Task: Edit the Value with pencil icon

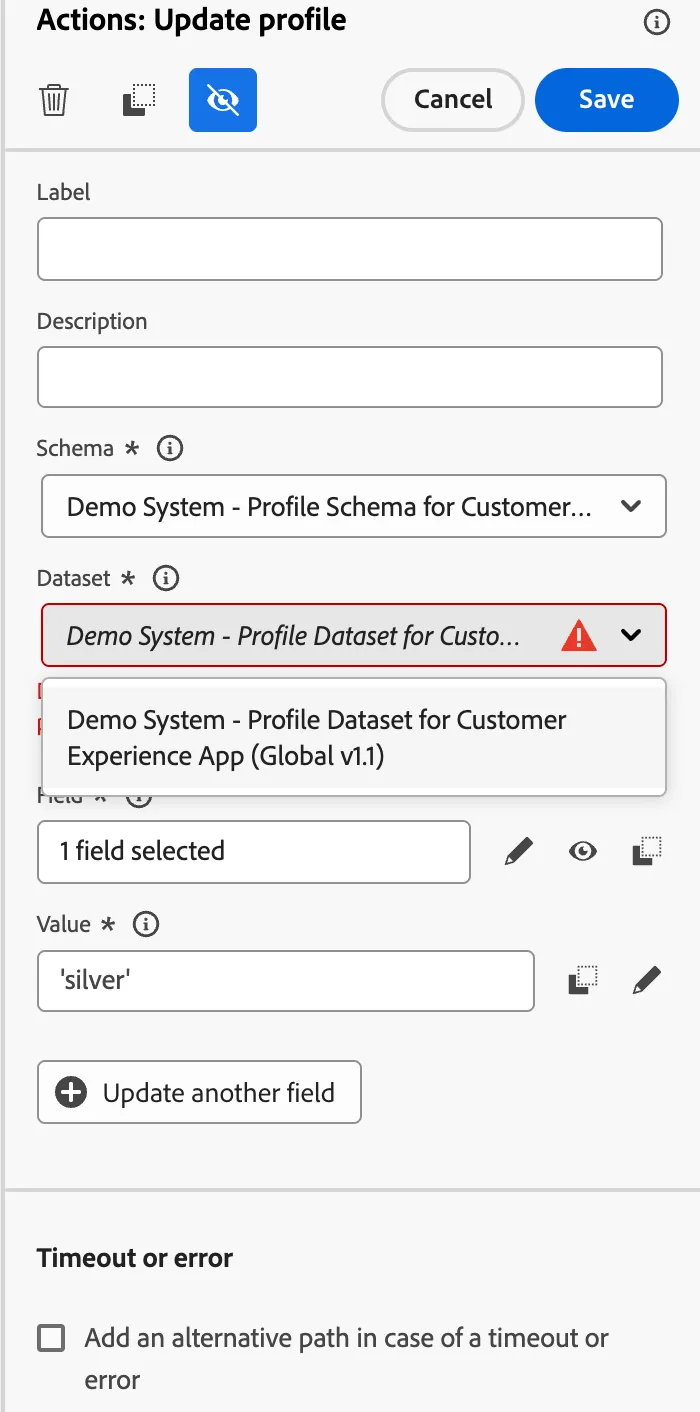Action: 647,981
